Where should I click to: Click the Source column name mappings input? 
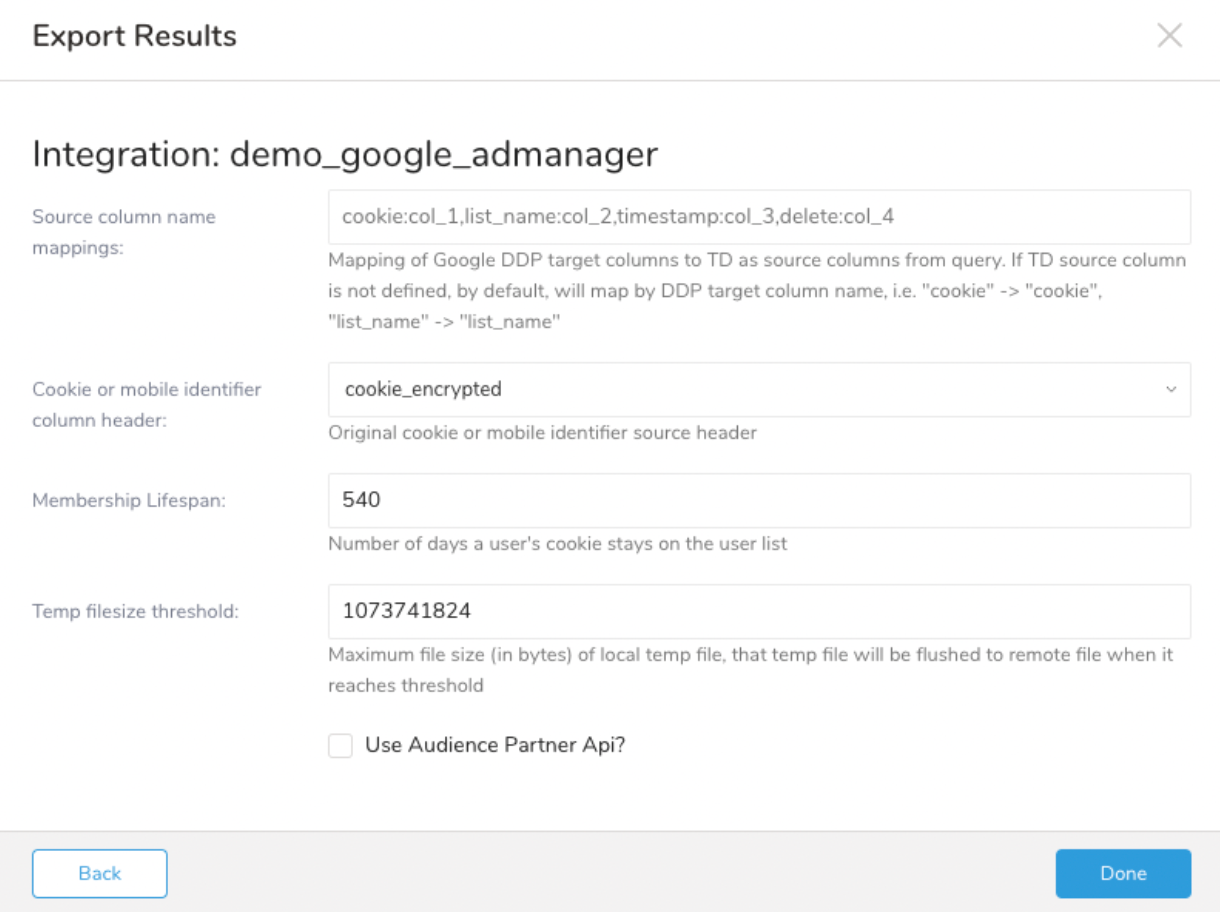click(x=758, y=217)
